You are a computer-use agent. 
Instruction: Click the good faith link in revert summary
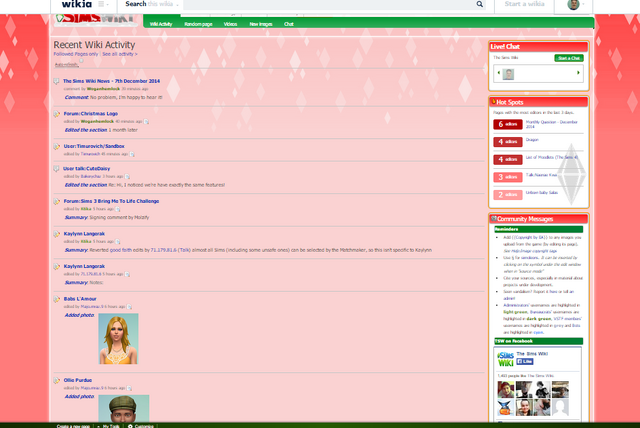point(120,250)
